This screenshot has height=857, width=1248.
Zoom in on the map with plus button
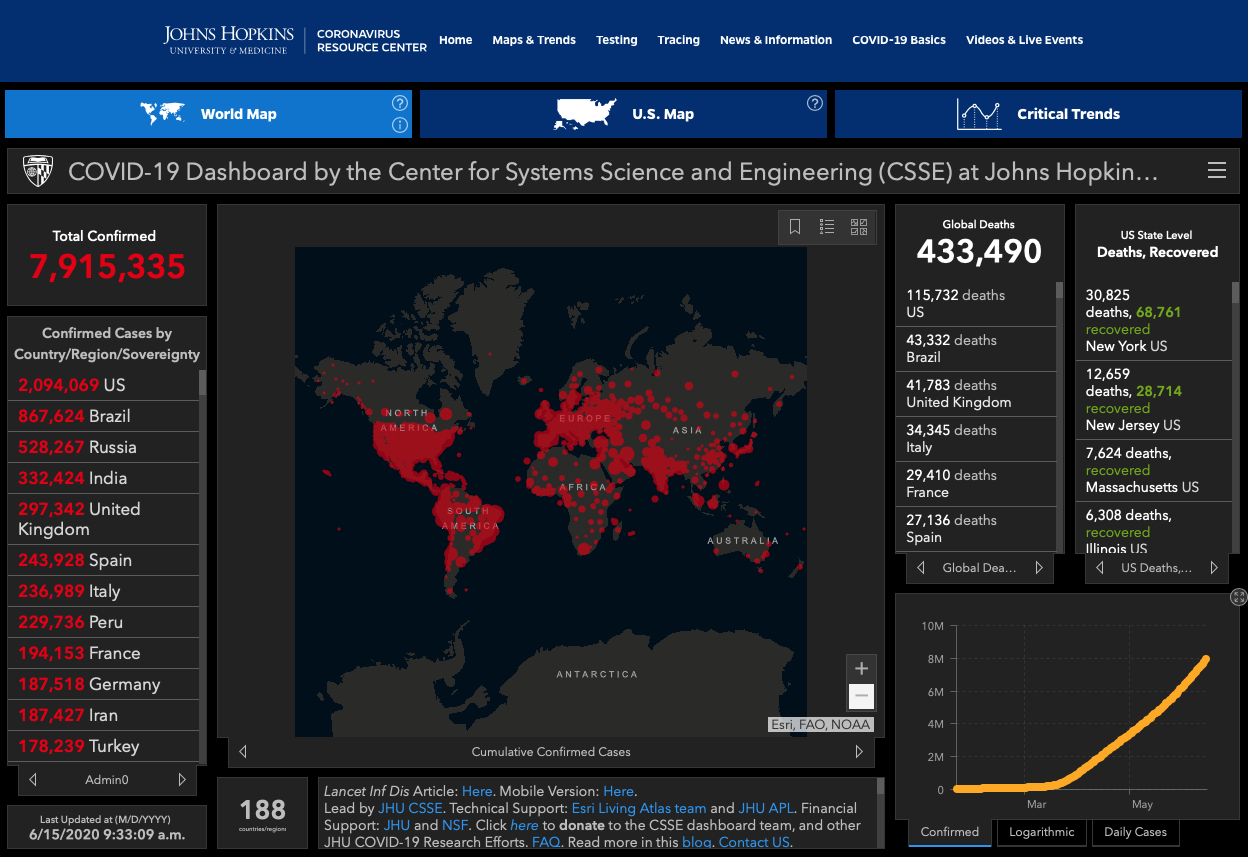coord(861,669)
